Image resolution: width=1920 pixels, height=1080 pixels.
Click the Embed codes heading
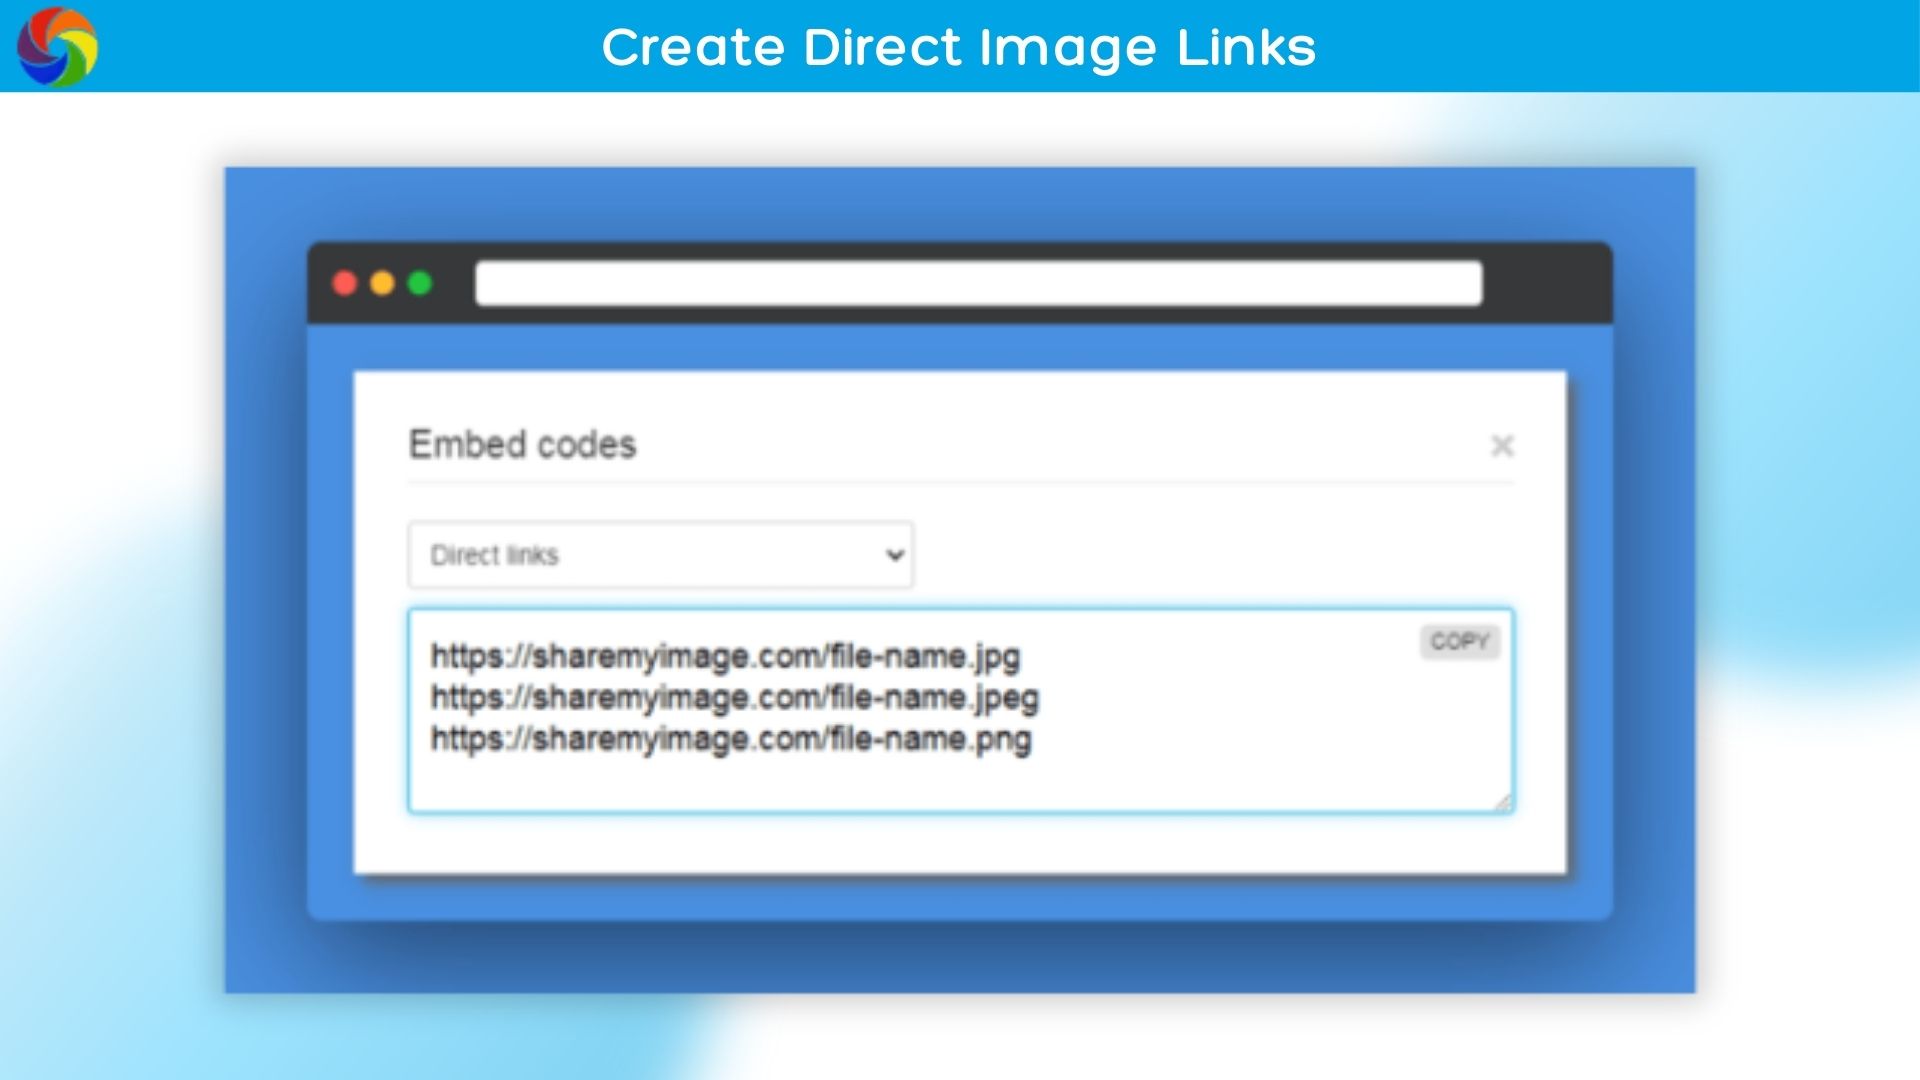tap(522, 445)
